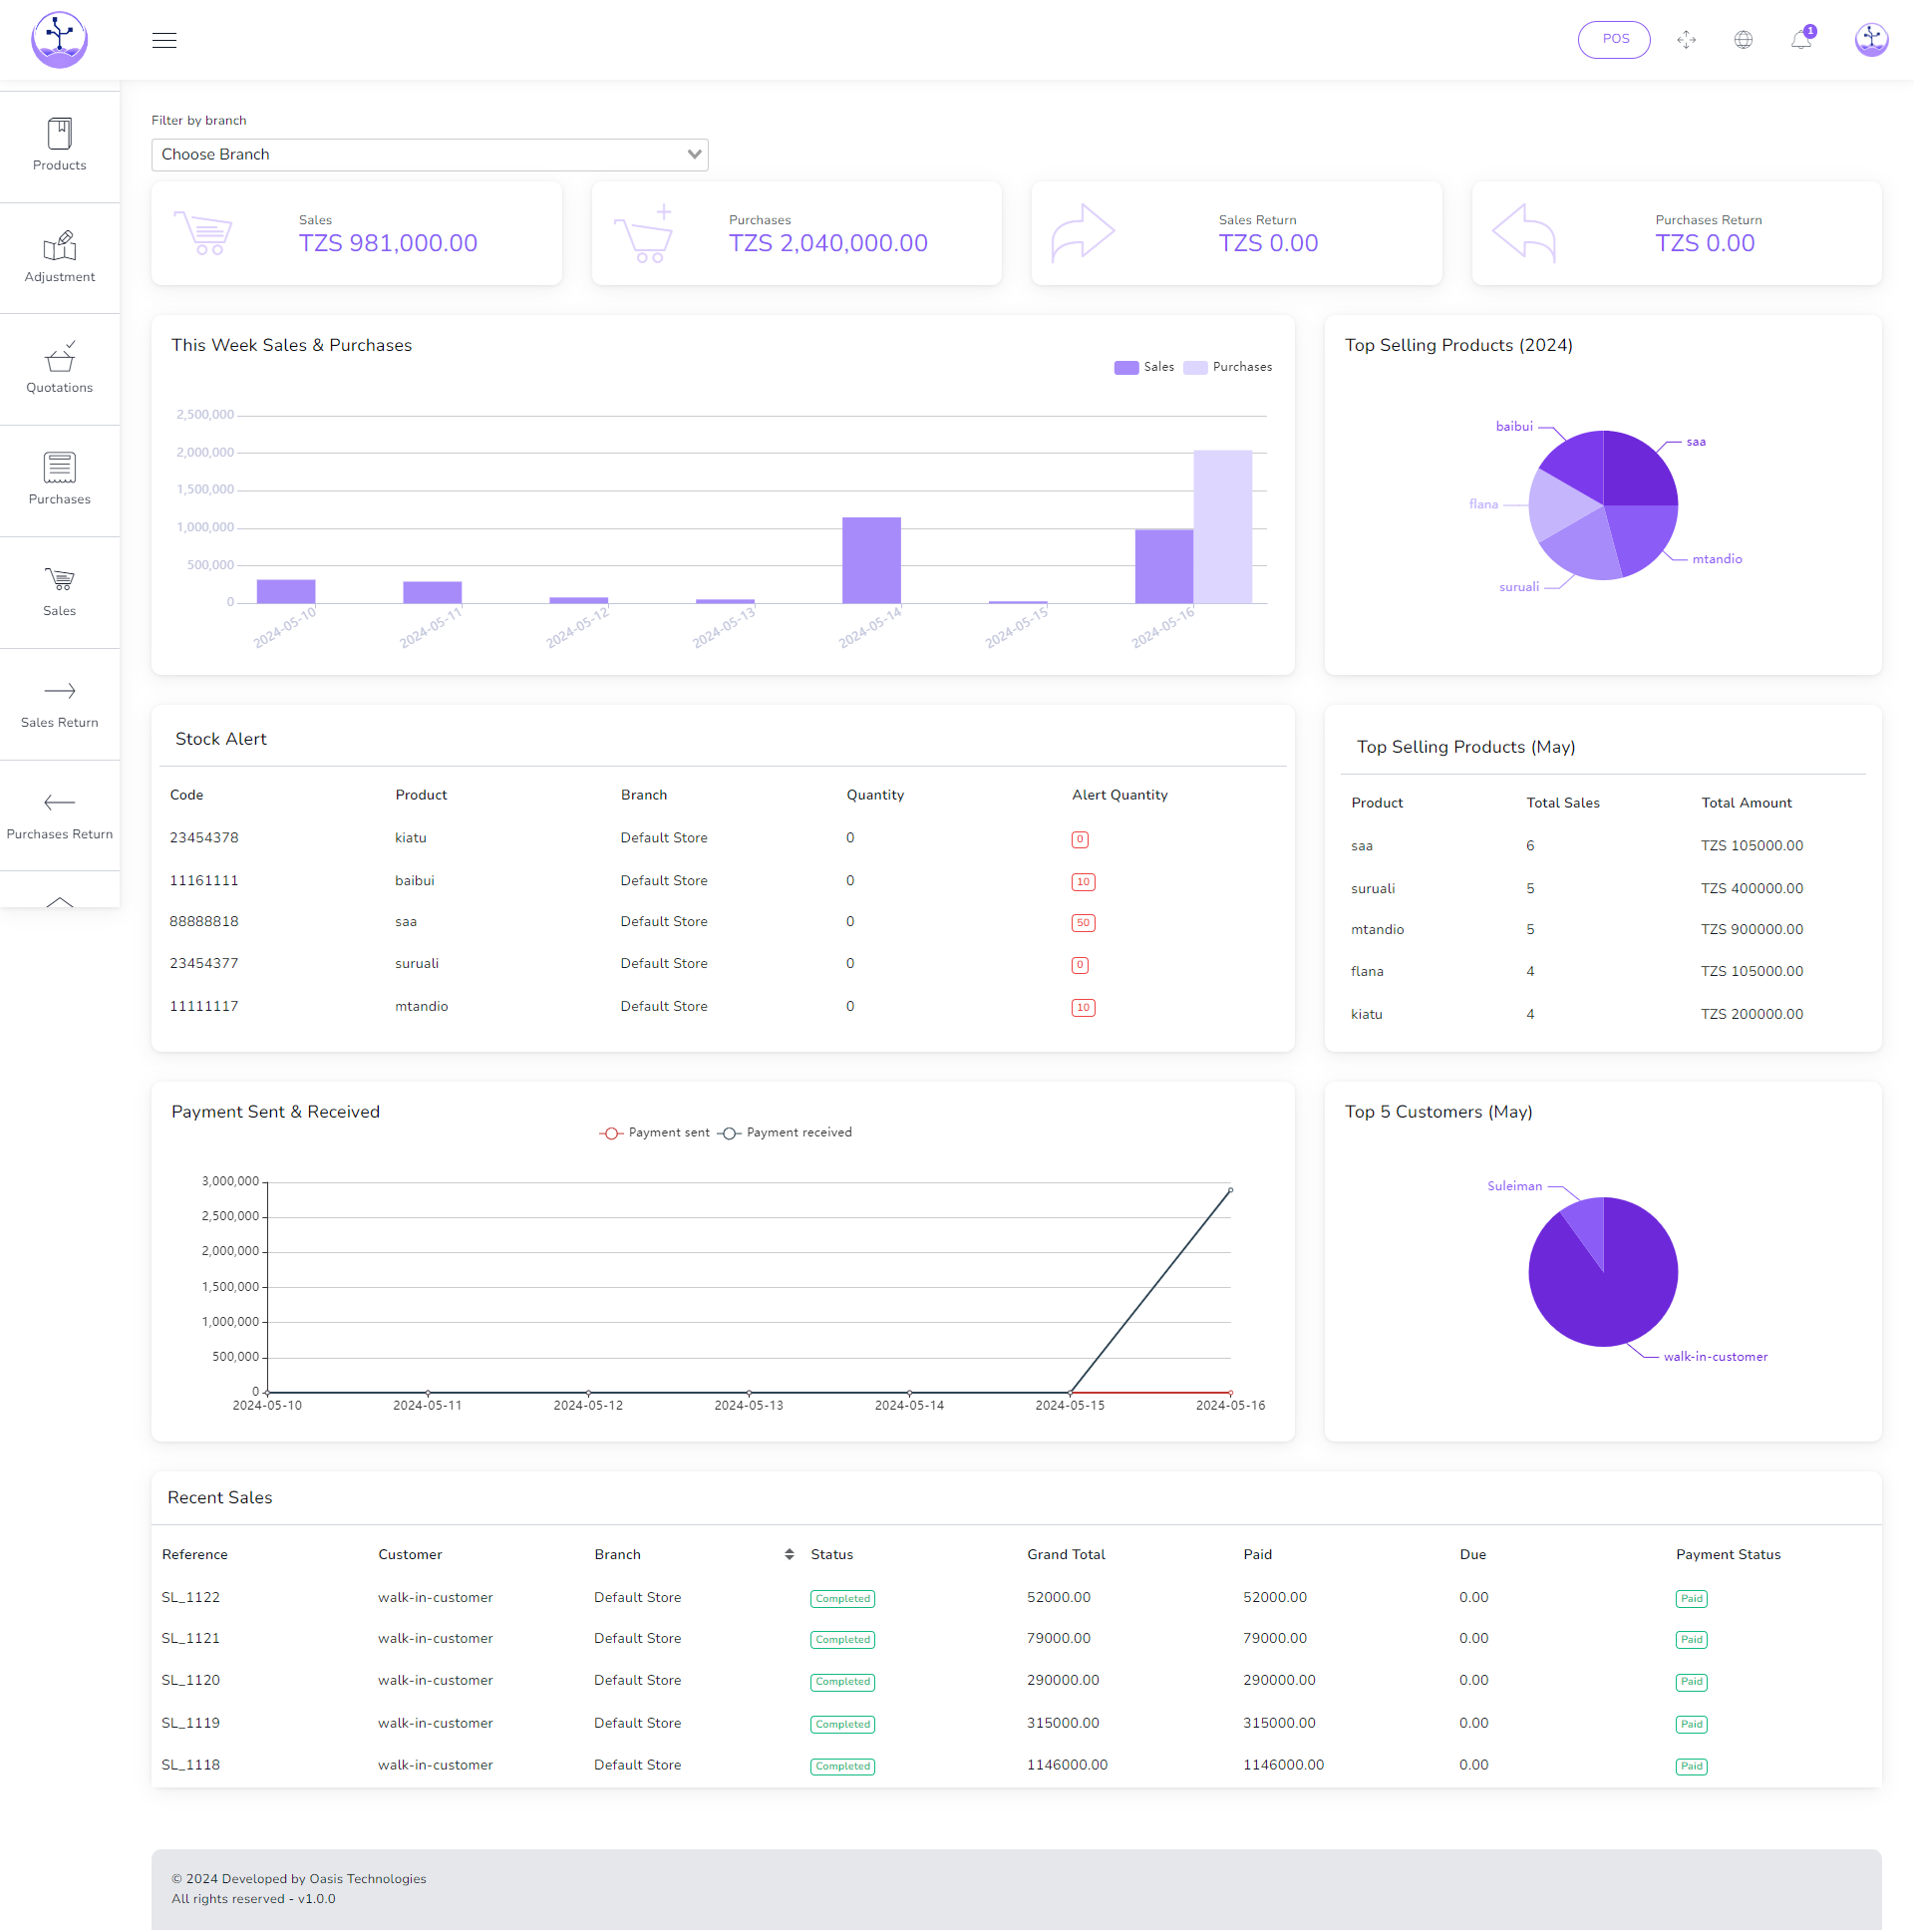Screen dimensions: 1914x1932
Task: Open the Sales Return sidebar item
Action: [59, 703]
